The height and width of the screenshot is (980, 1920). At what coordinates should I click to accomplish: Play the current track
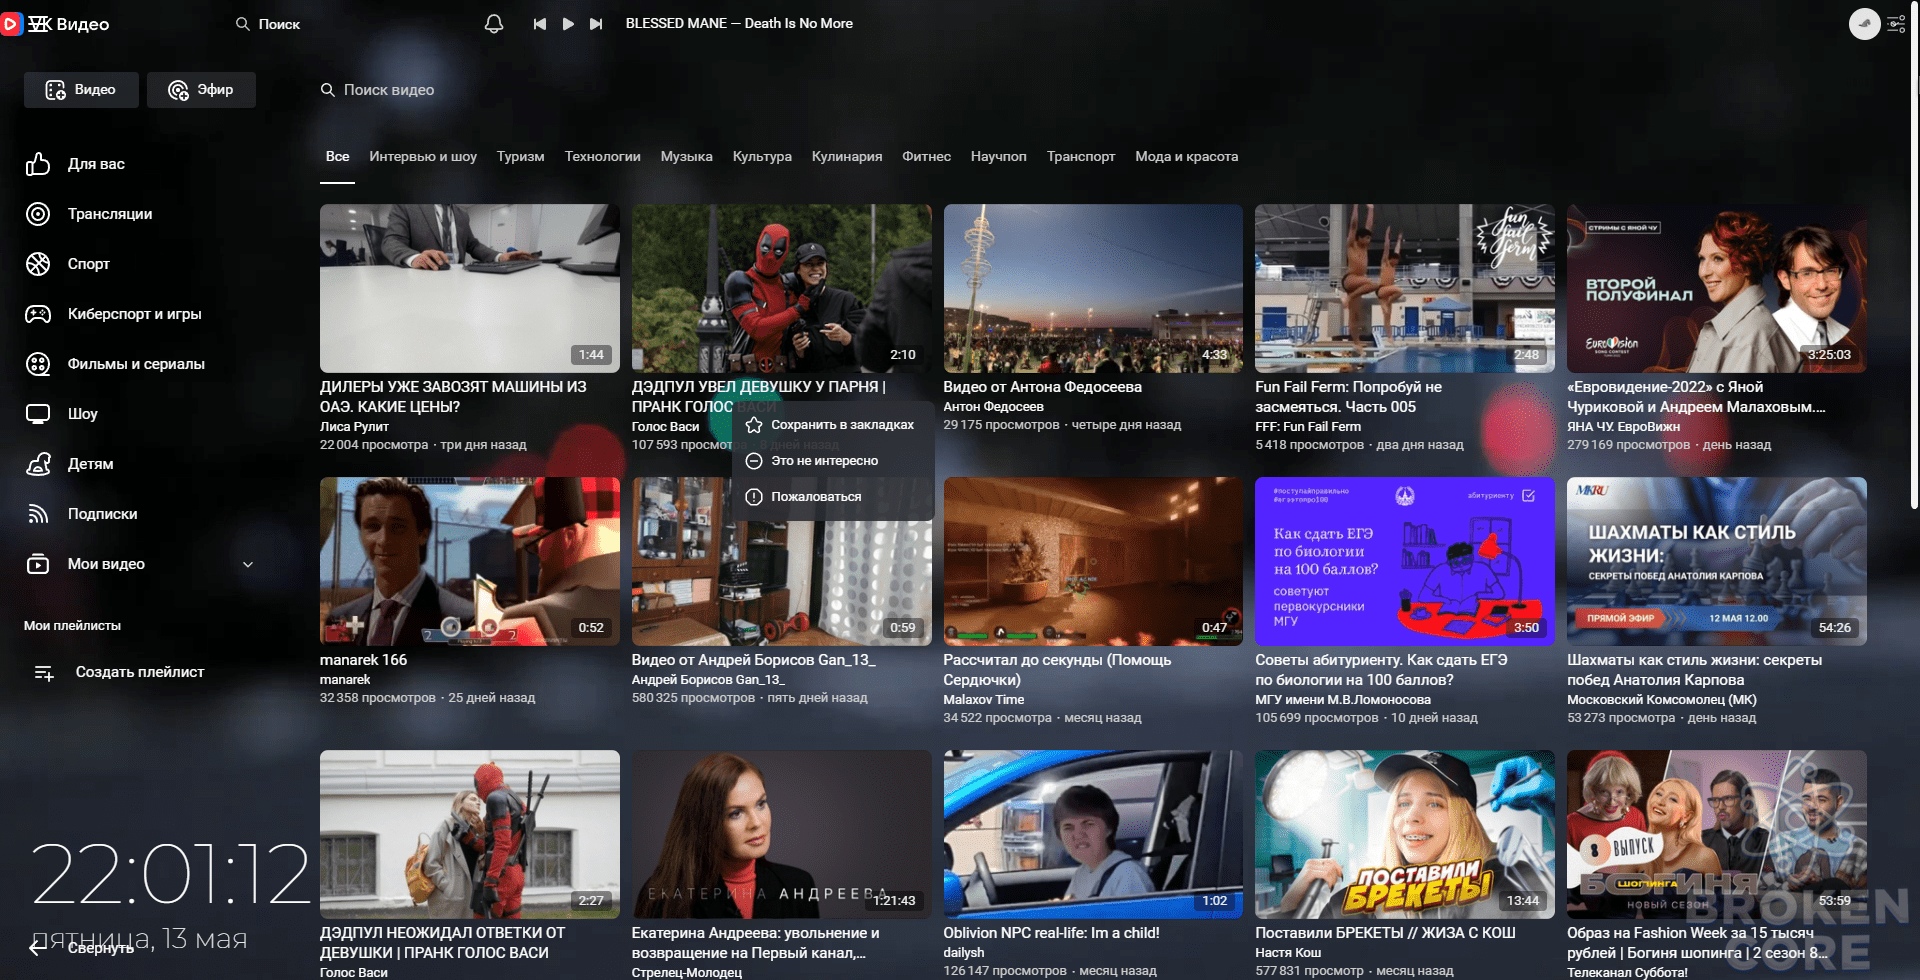[568, 23]
